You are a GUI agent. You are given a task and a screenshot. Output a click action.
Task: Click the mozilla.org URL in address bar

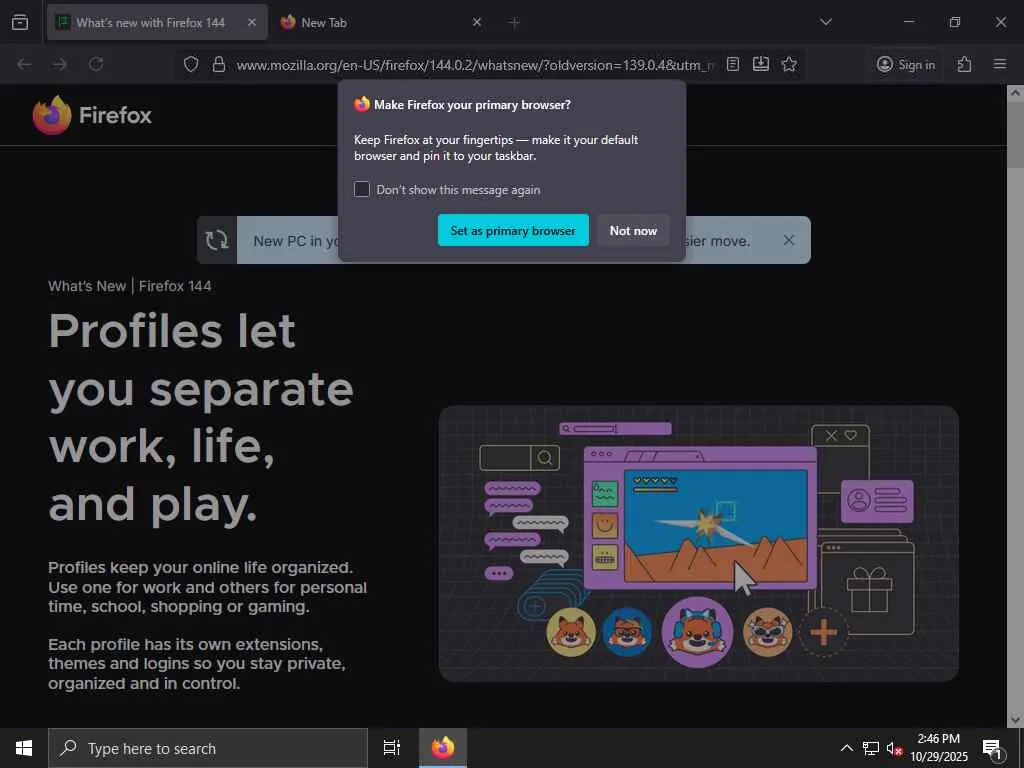(475, 65)
